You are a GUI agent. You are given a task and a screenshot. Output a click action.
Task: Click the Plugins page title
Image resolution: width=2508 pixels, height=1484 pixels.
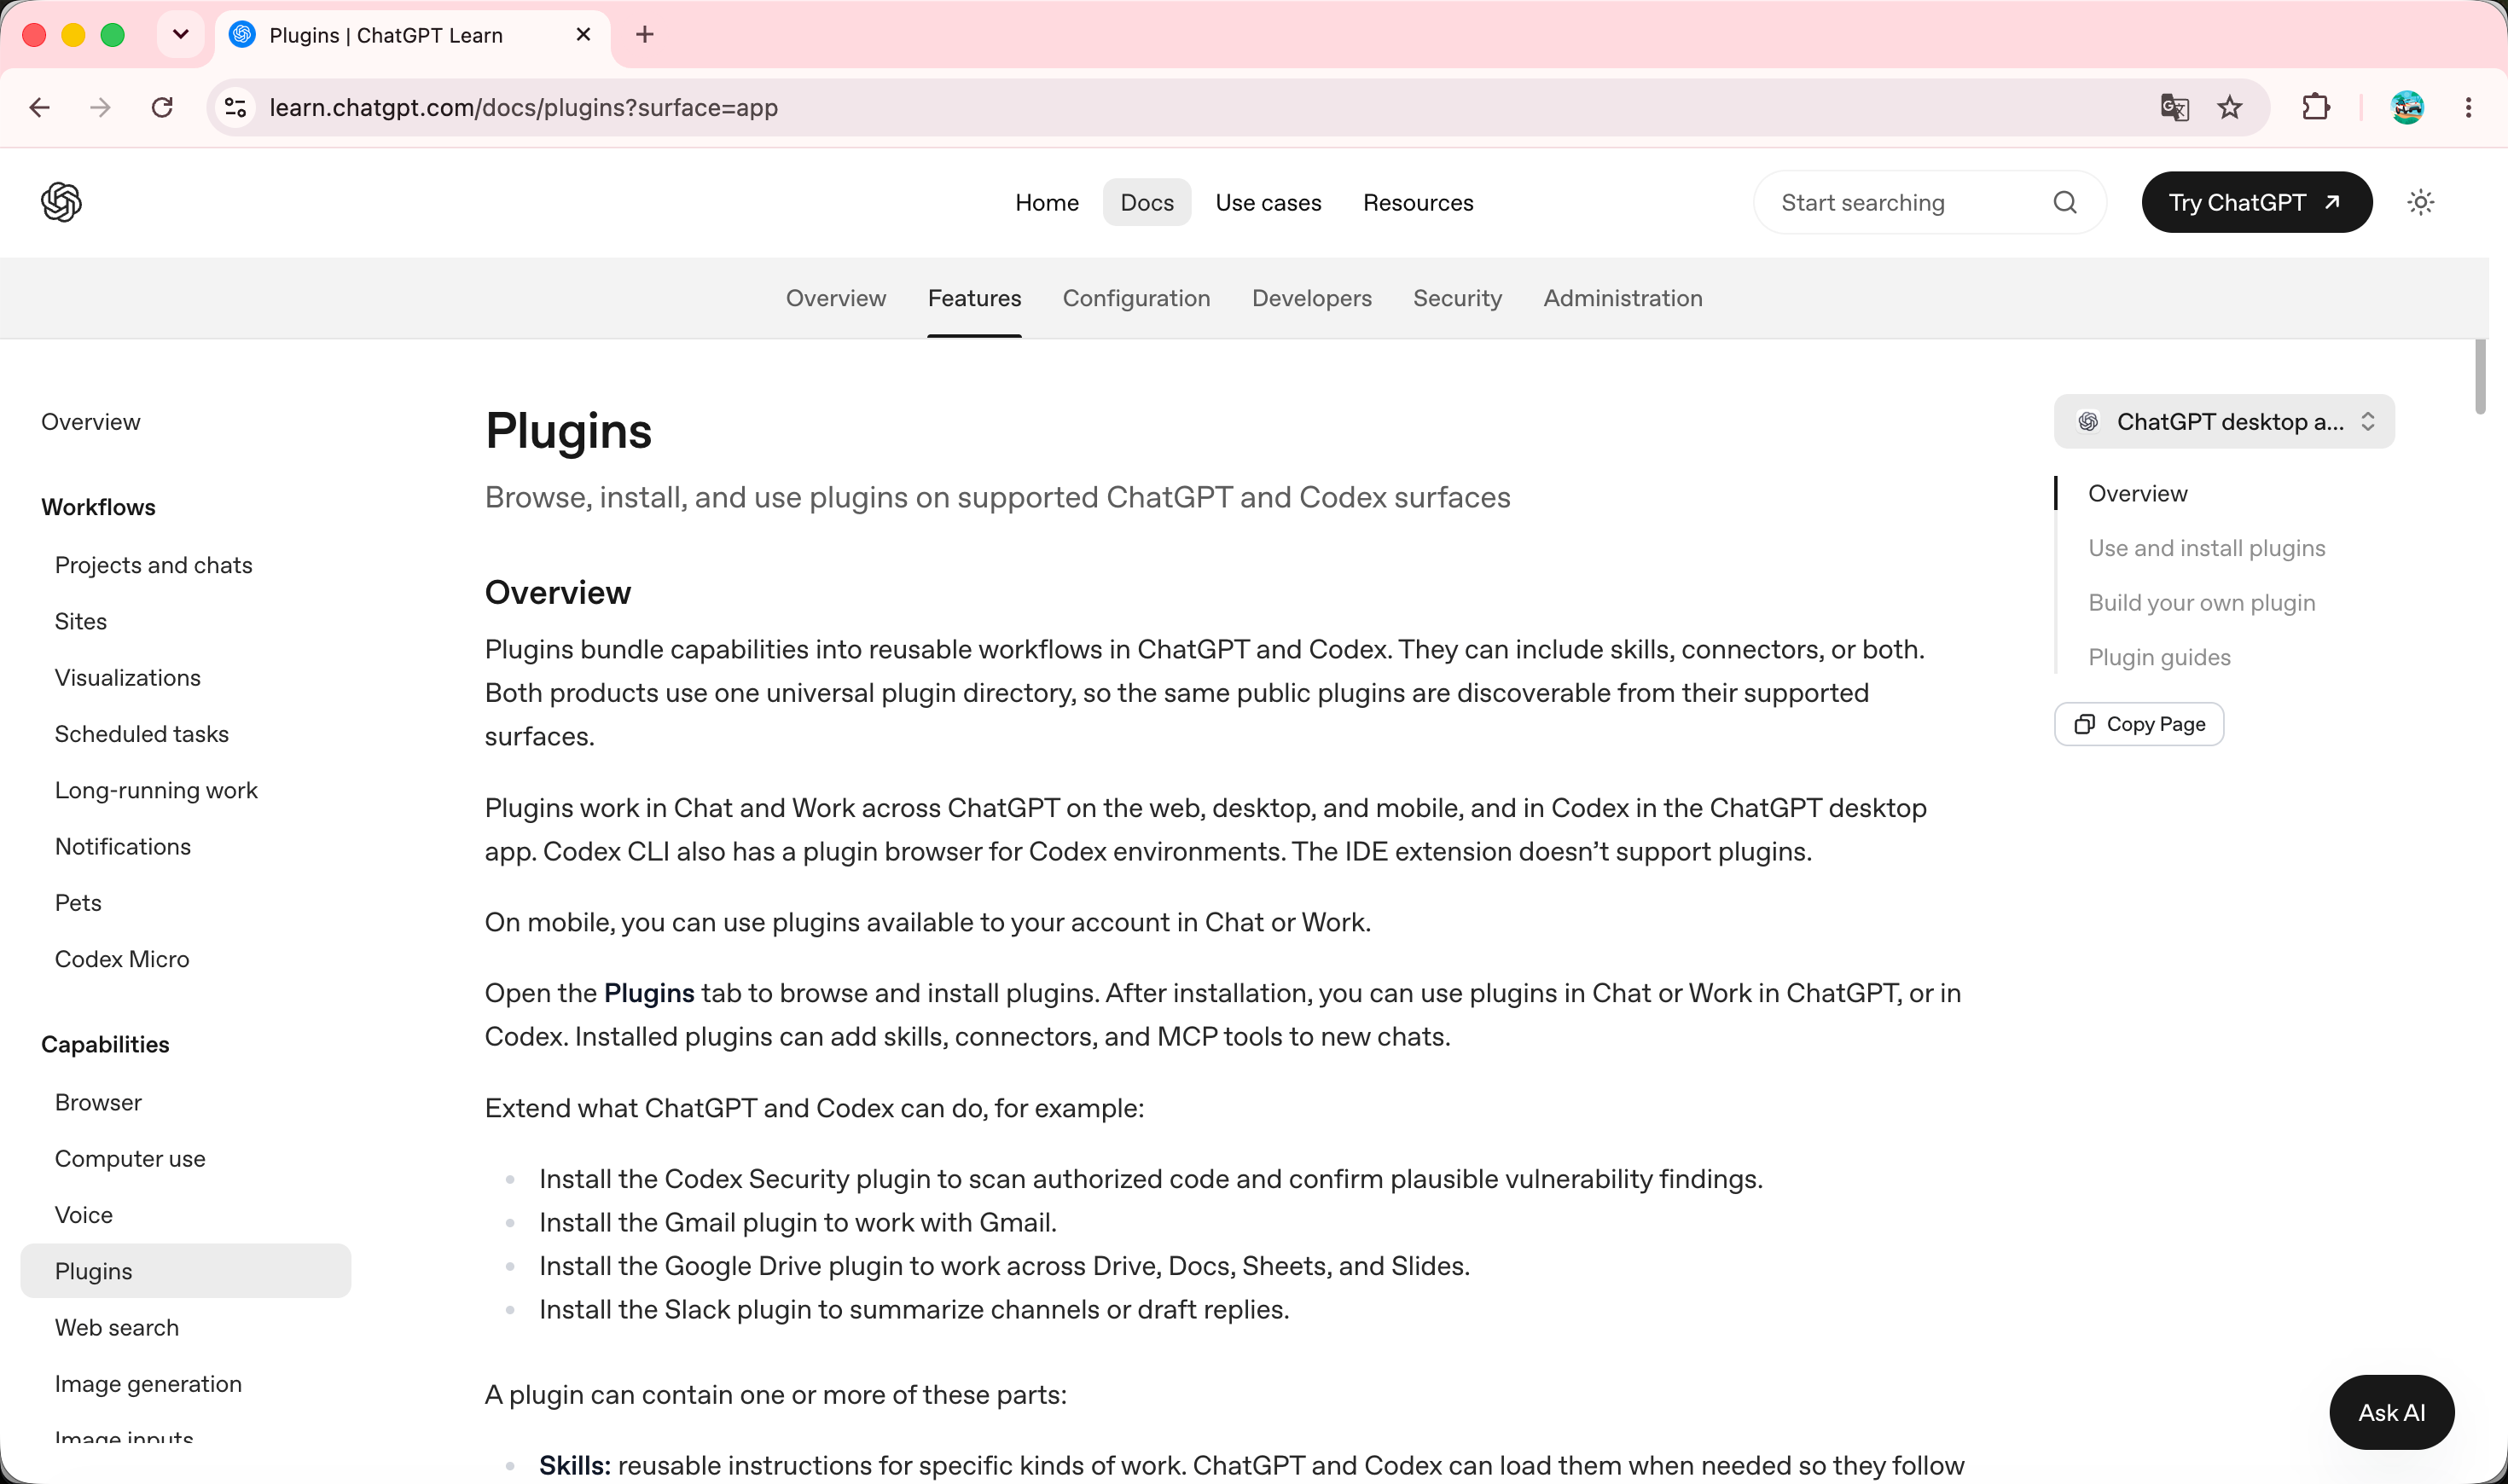click(568, 432)
